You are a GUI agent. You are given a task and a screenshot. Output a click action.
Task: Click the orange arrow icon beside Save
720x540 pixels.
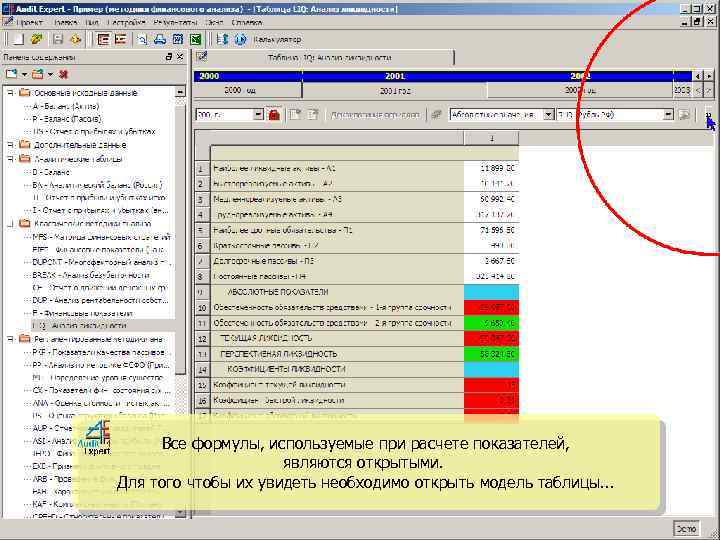point(76,39)
